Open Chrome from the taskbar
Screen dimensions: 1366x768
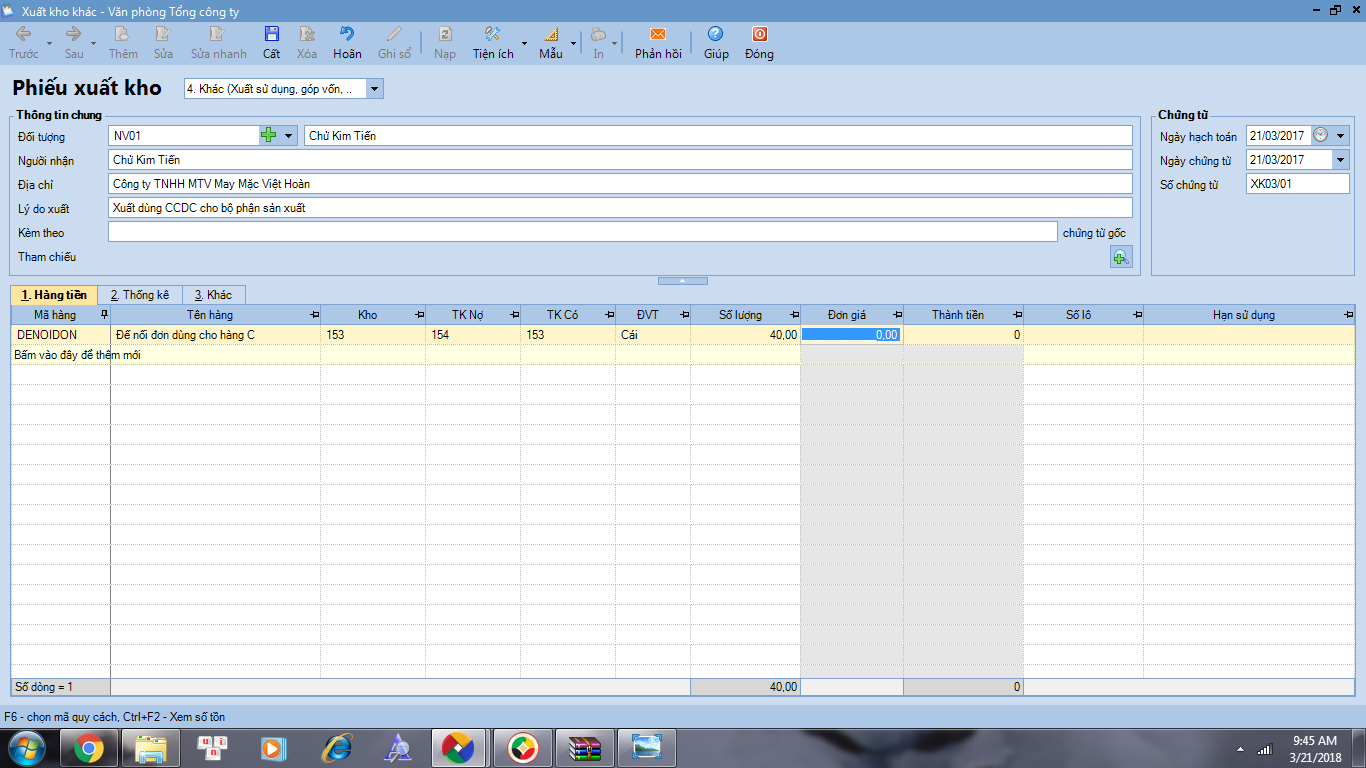point(89,748)
